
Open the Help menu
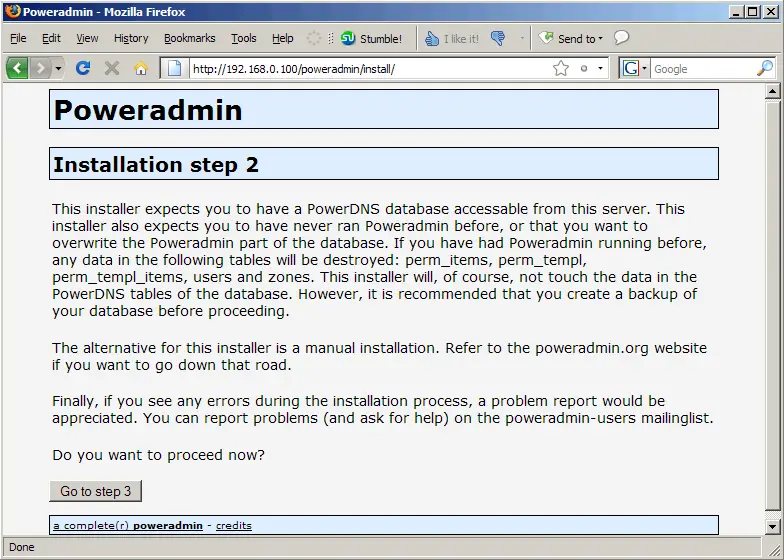point(282,38)
